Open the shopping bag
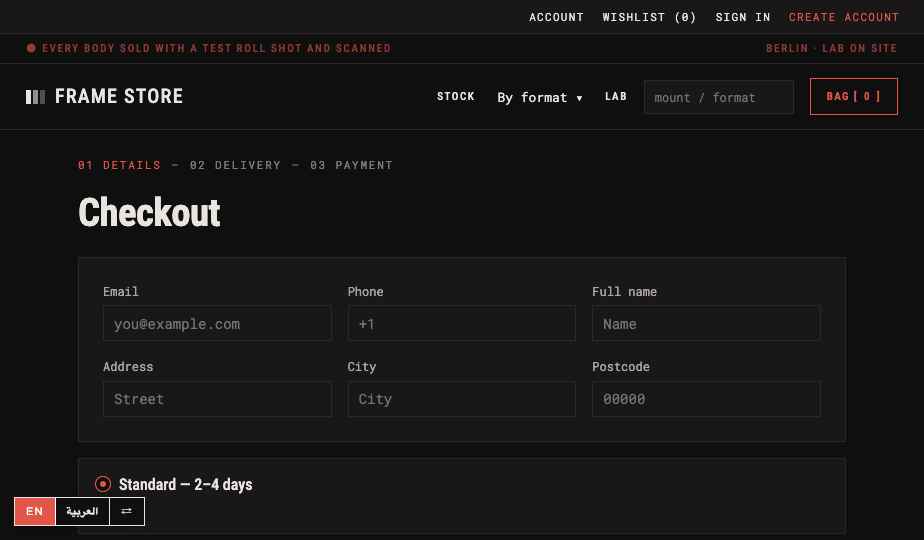The width and height of the screenshot is (924, 540). [853, 96]
